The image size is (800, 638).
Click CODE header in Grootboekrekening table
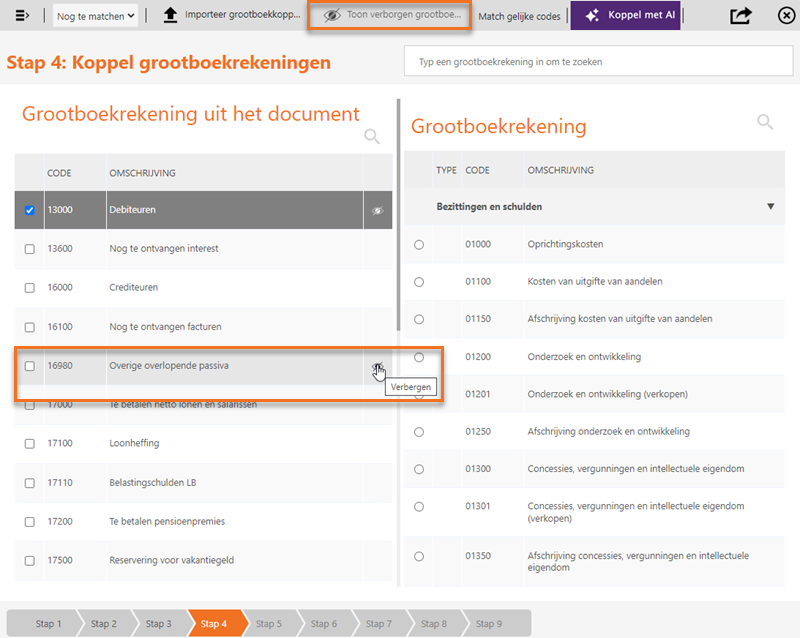(477, 170)
